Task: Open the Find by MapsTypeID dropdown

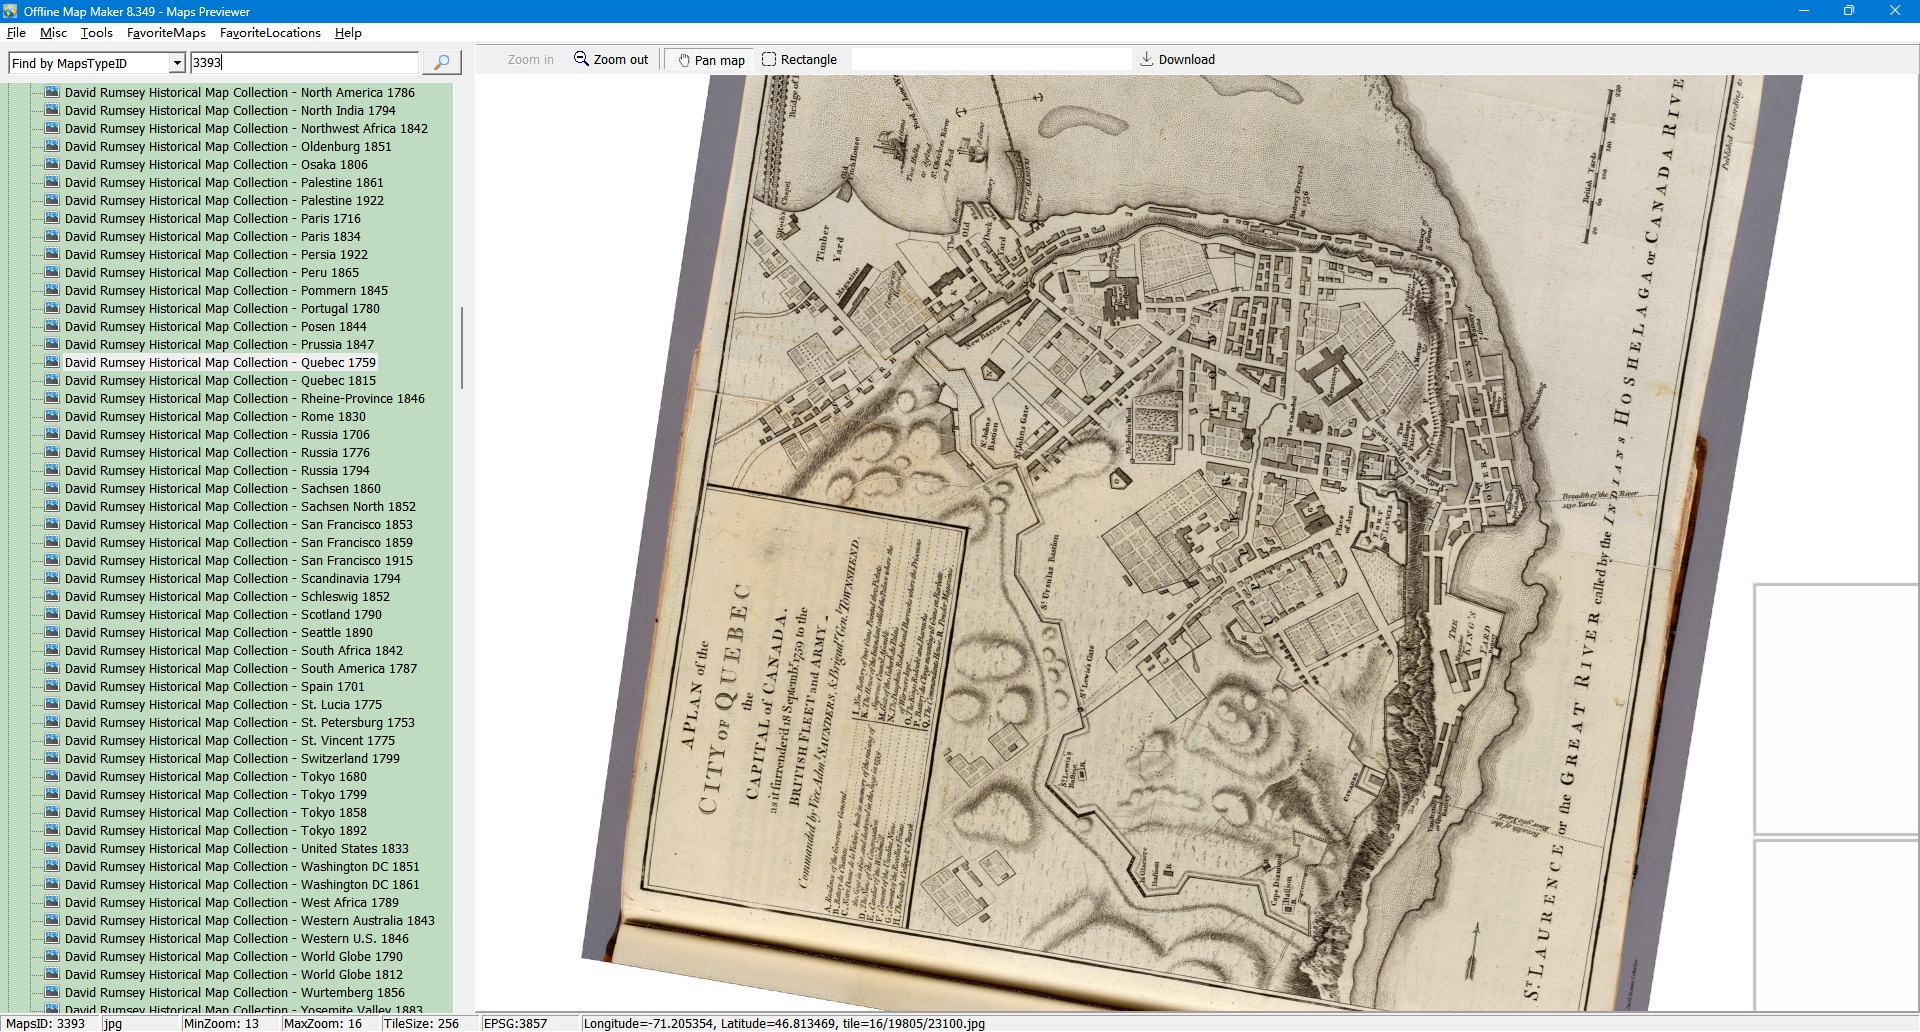Action: (x=177, y=63)
